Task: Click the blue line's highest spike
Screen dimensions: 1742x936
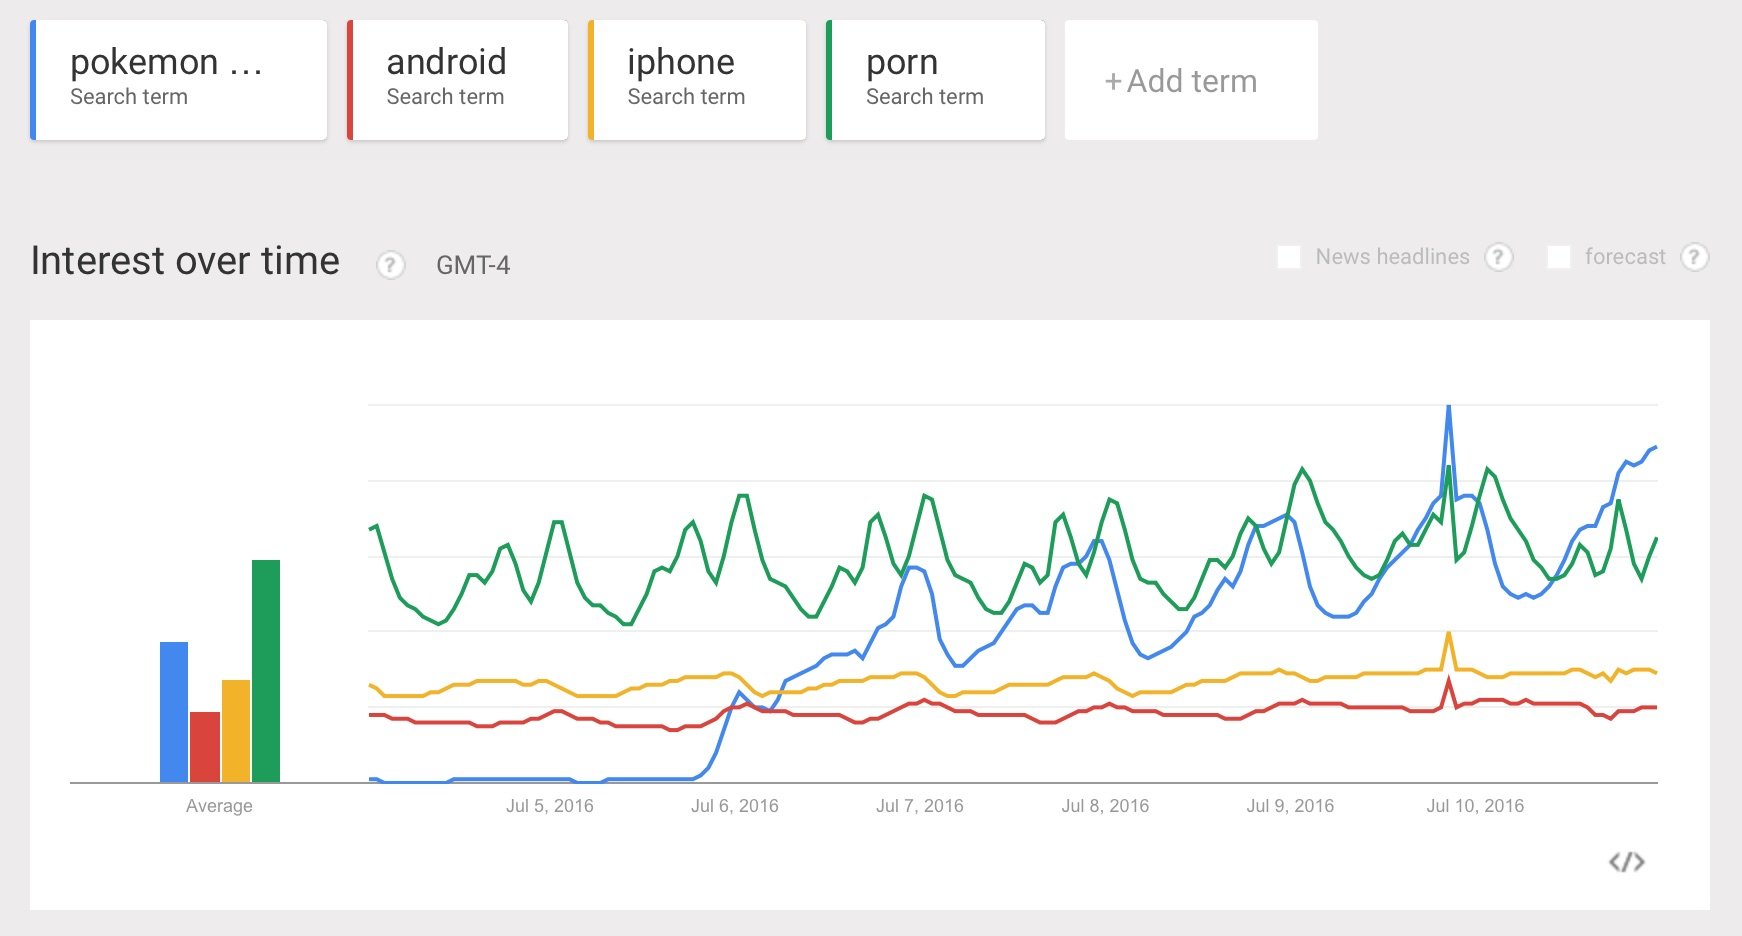Action: 1448,408
